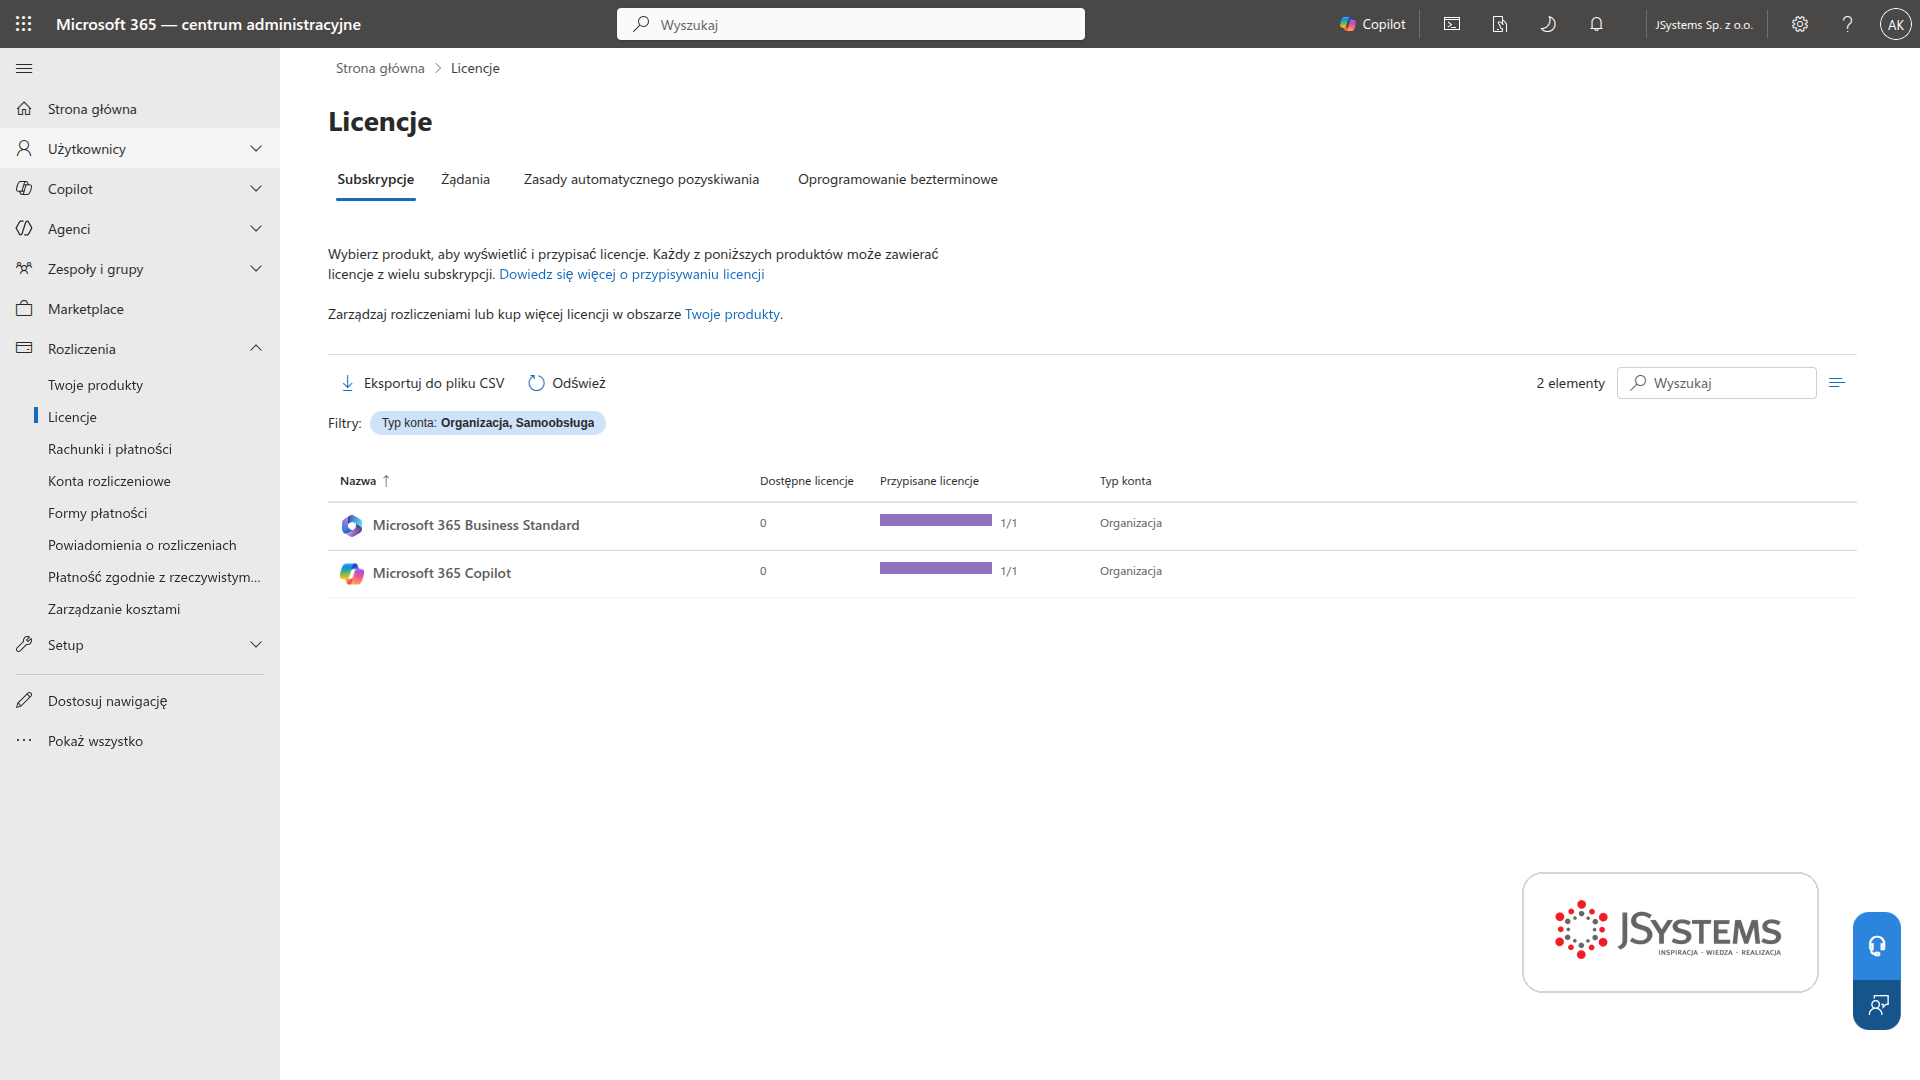Open Zasady automatycznego pozyskiwania tab

pos(641,179)
